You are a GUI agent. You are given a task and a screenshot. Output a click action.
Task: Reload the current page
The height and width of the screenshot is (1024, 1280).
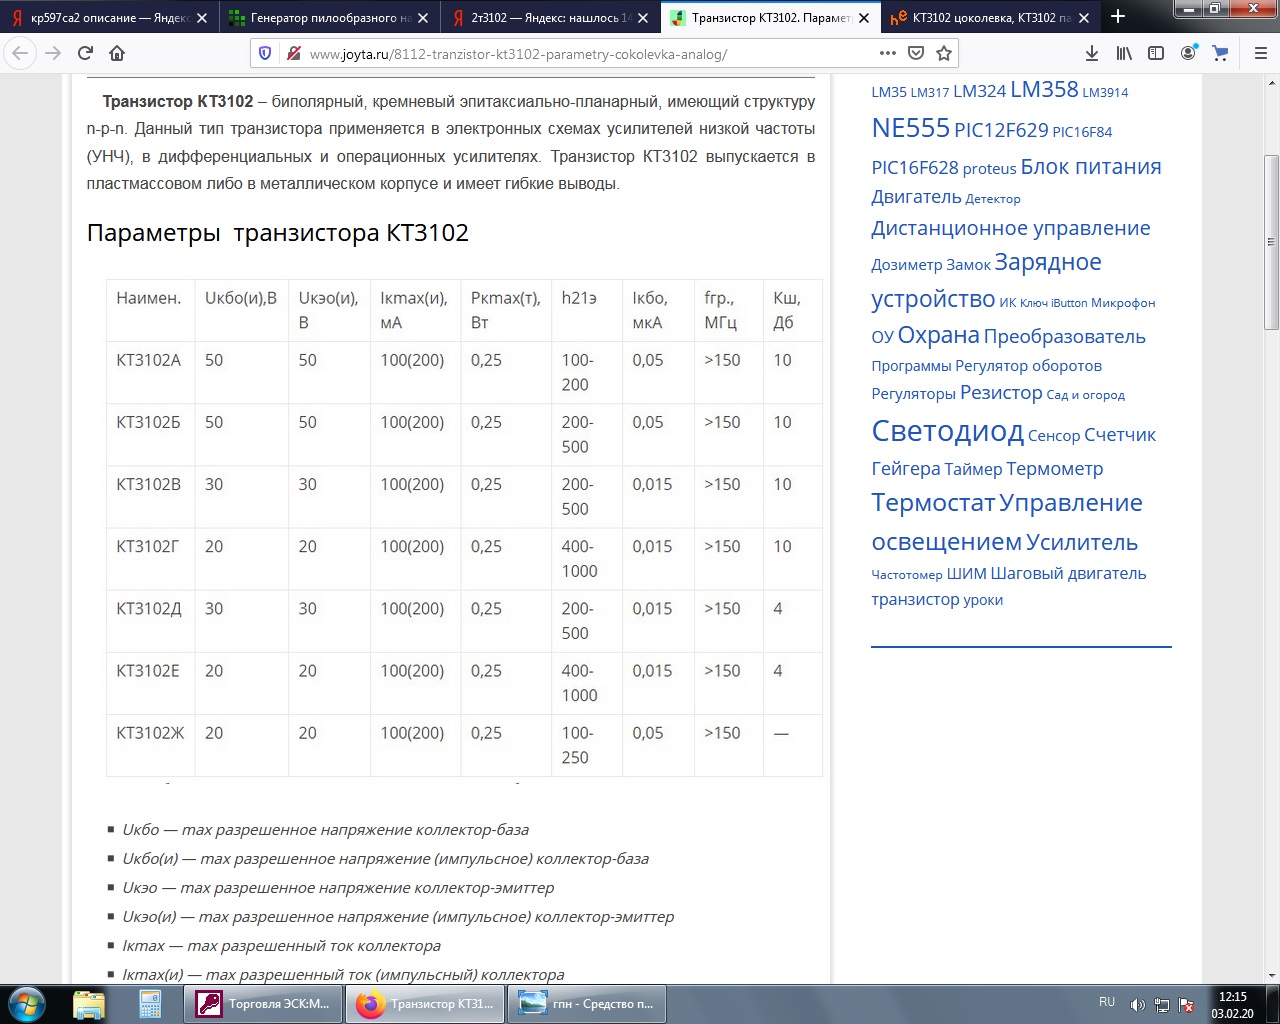(85, 53)
